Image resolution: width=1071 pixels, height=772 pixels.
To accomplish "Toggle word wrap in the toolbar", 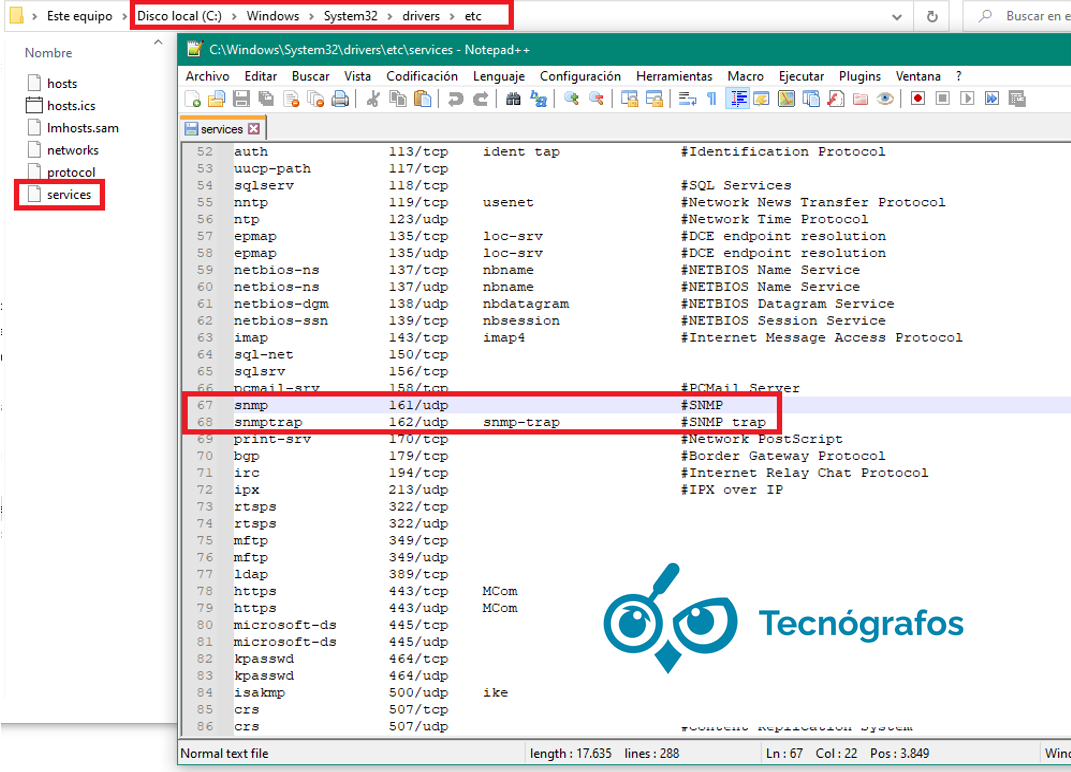I will [x=686, y=98].
